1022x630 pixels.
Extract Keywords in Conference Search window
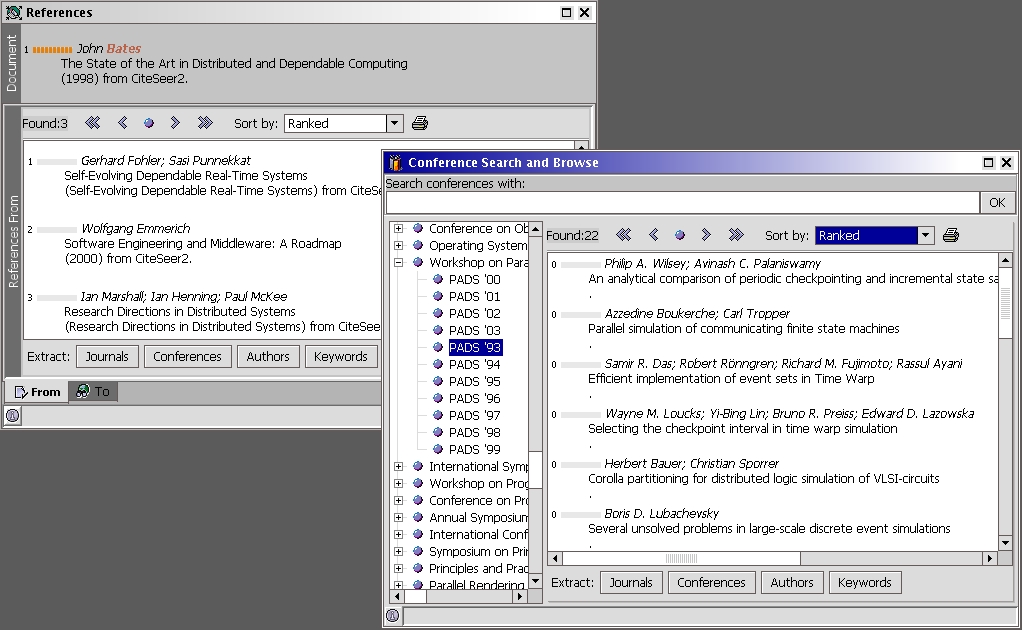pos(865,582)
